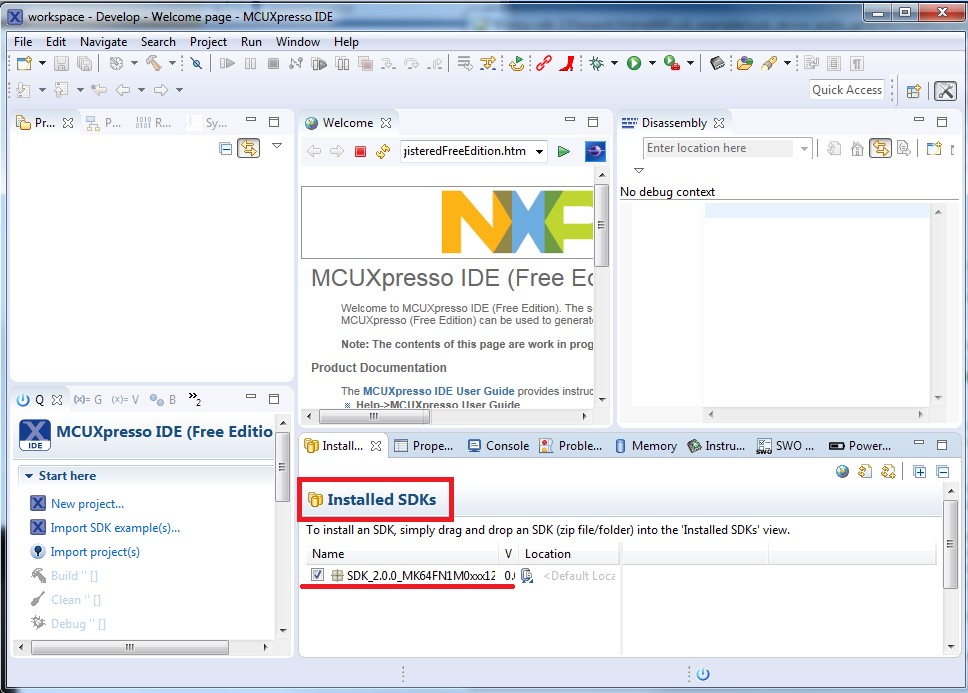Open the Run launch dropdown arrow
Screen dimensions: 968x693
coord(652,63)
